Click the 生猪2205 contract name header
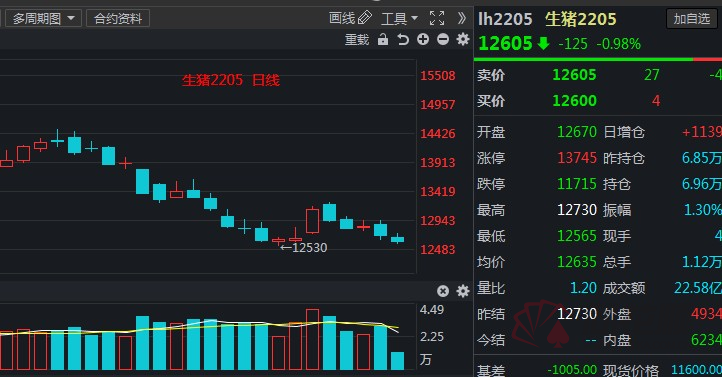This screenshot has width=722, height=377. 581,19
